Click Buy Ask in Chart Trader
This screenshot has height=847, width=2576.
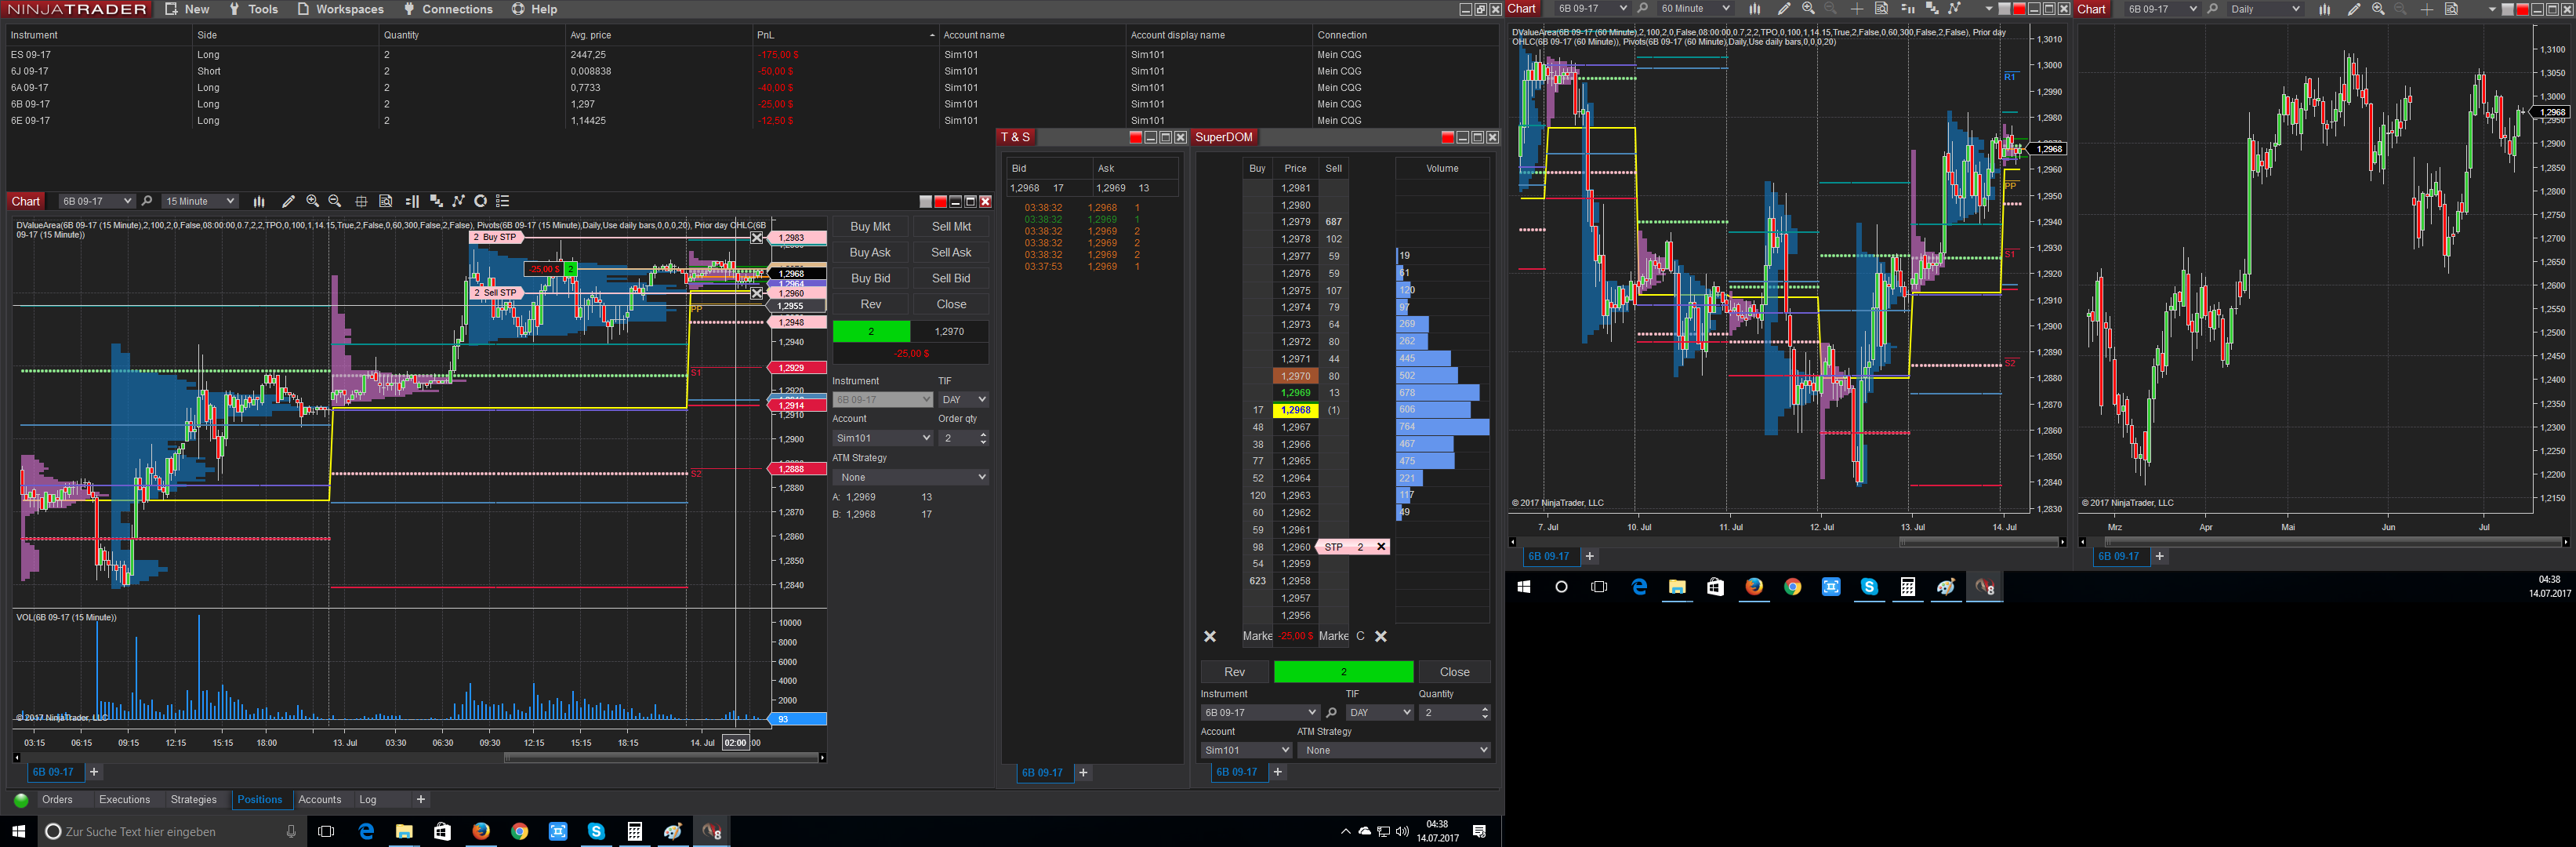(870, 253)
